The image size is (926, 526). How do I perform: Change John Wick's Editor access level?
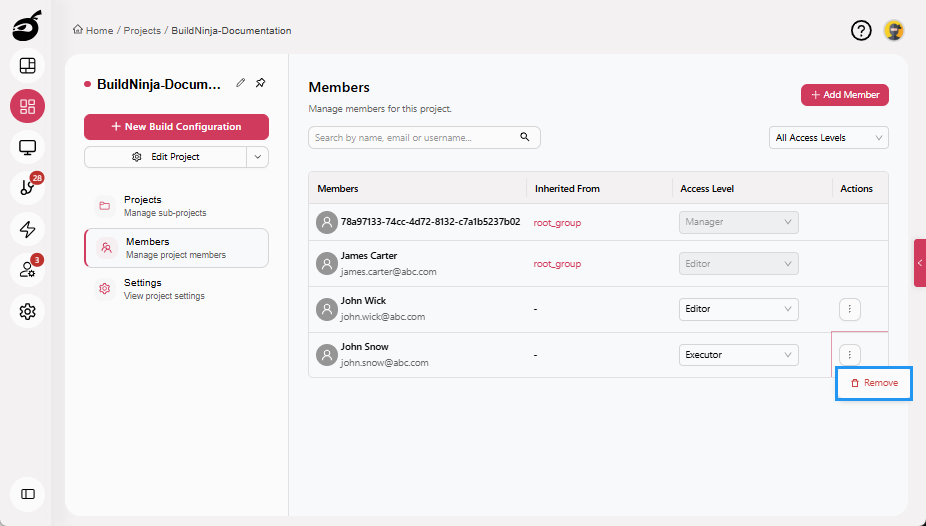click(x=739, y=309)
